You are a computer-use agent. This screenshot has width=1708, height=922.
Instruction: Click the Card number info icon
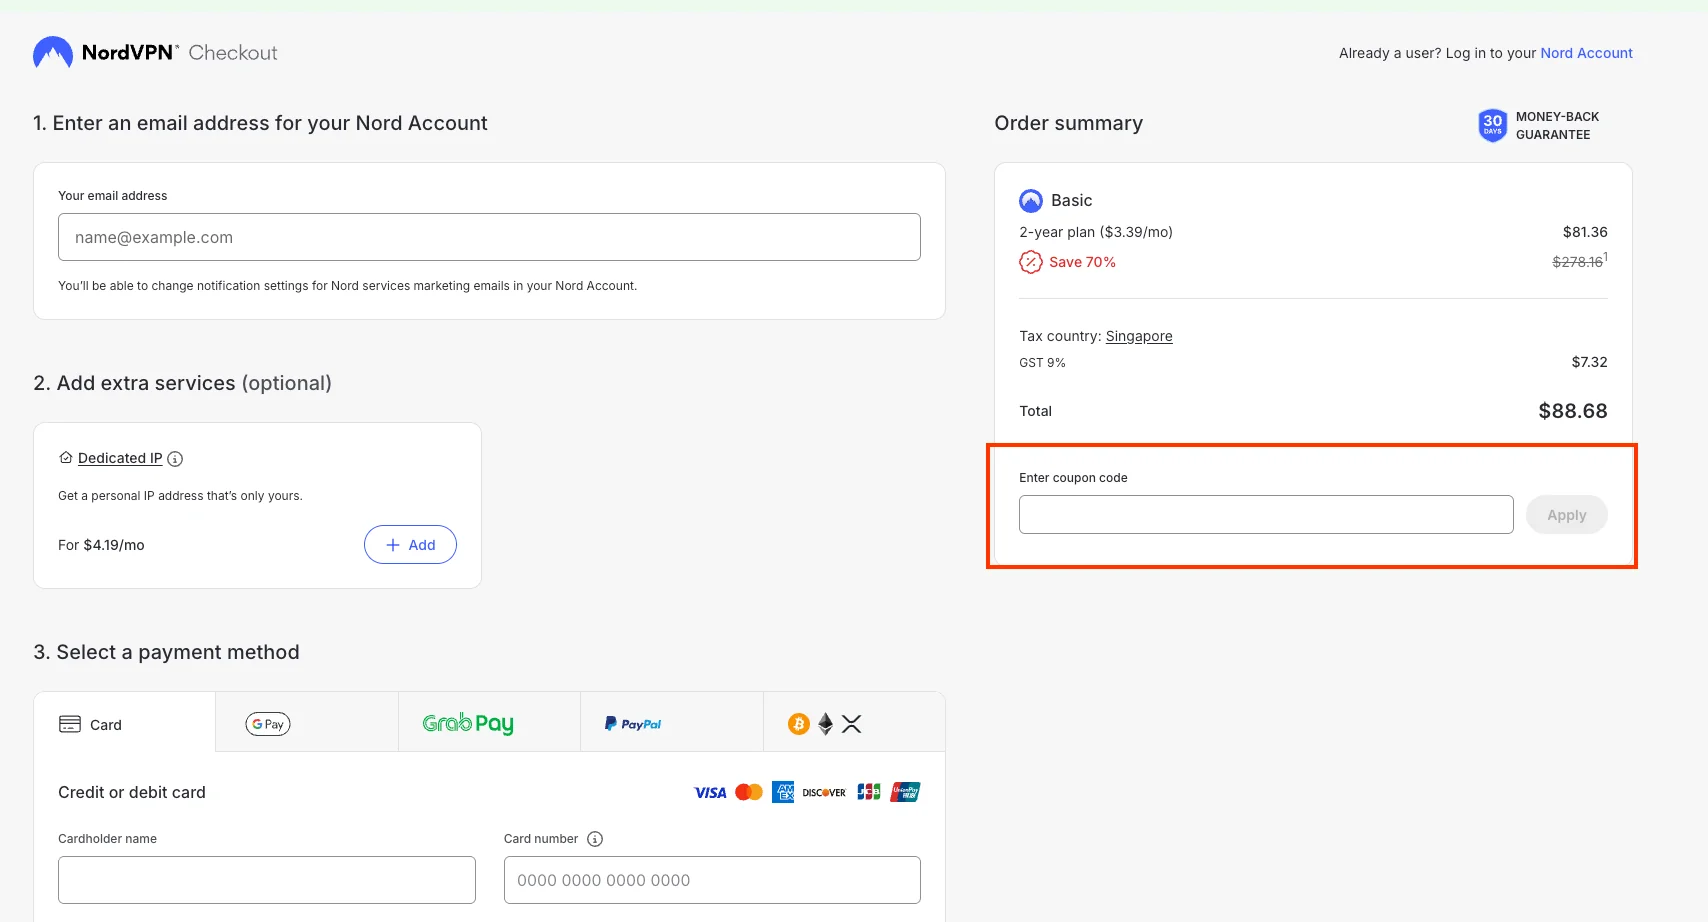coord(595,839)
